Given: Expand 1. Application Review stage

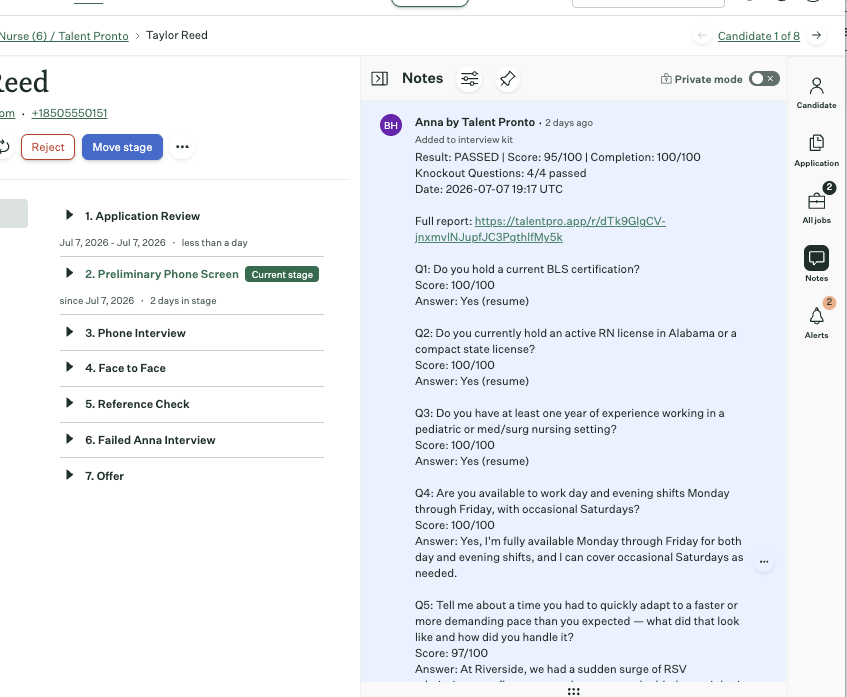Looking at the screenshot, I should (69, 215).
